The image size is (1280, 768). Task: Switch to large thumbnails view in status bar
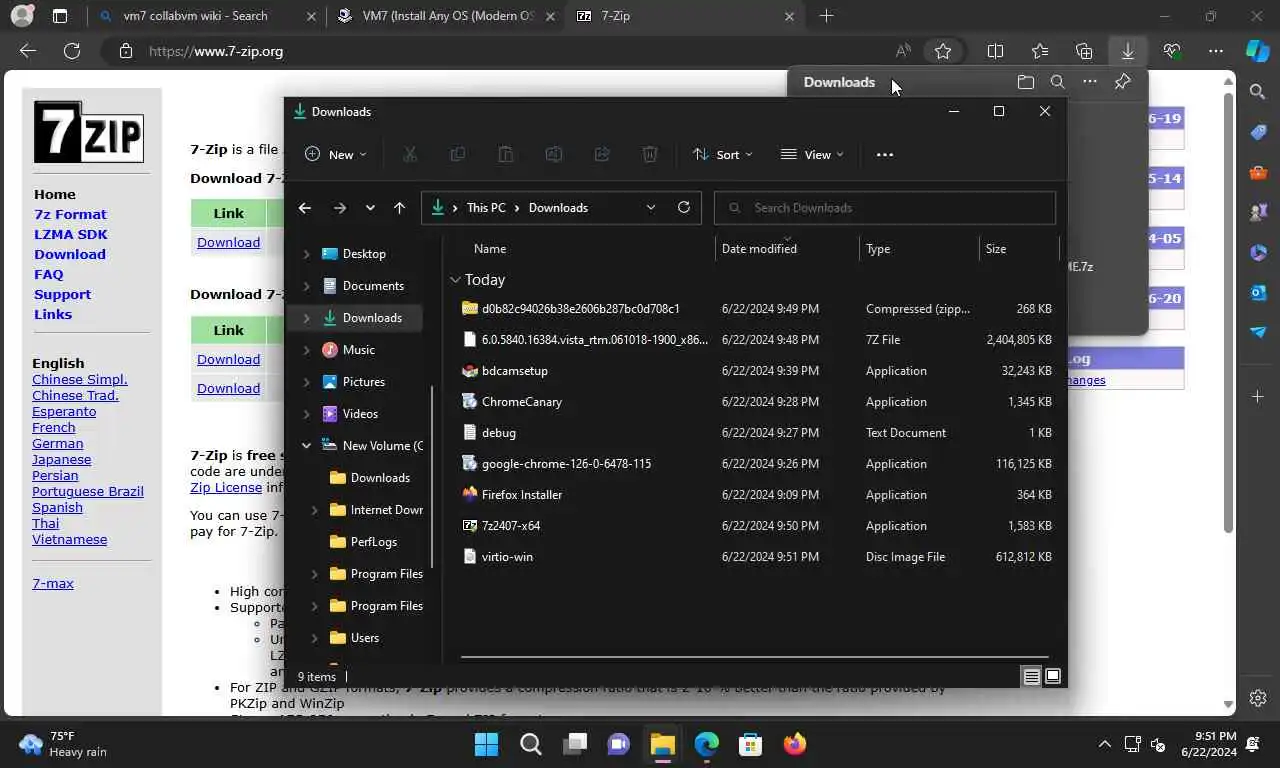pos(1053,677)
